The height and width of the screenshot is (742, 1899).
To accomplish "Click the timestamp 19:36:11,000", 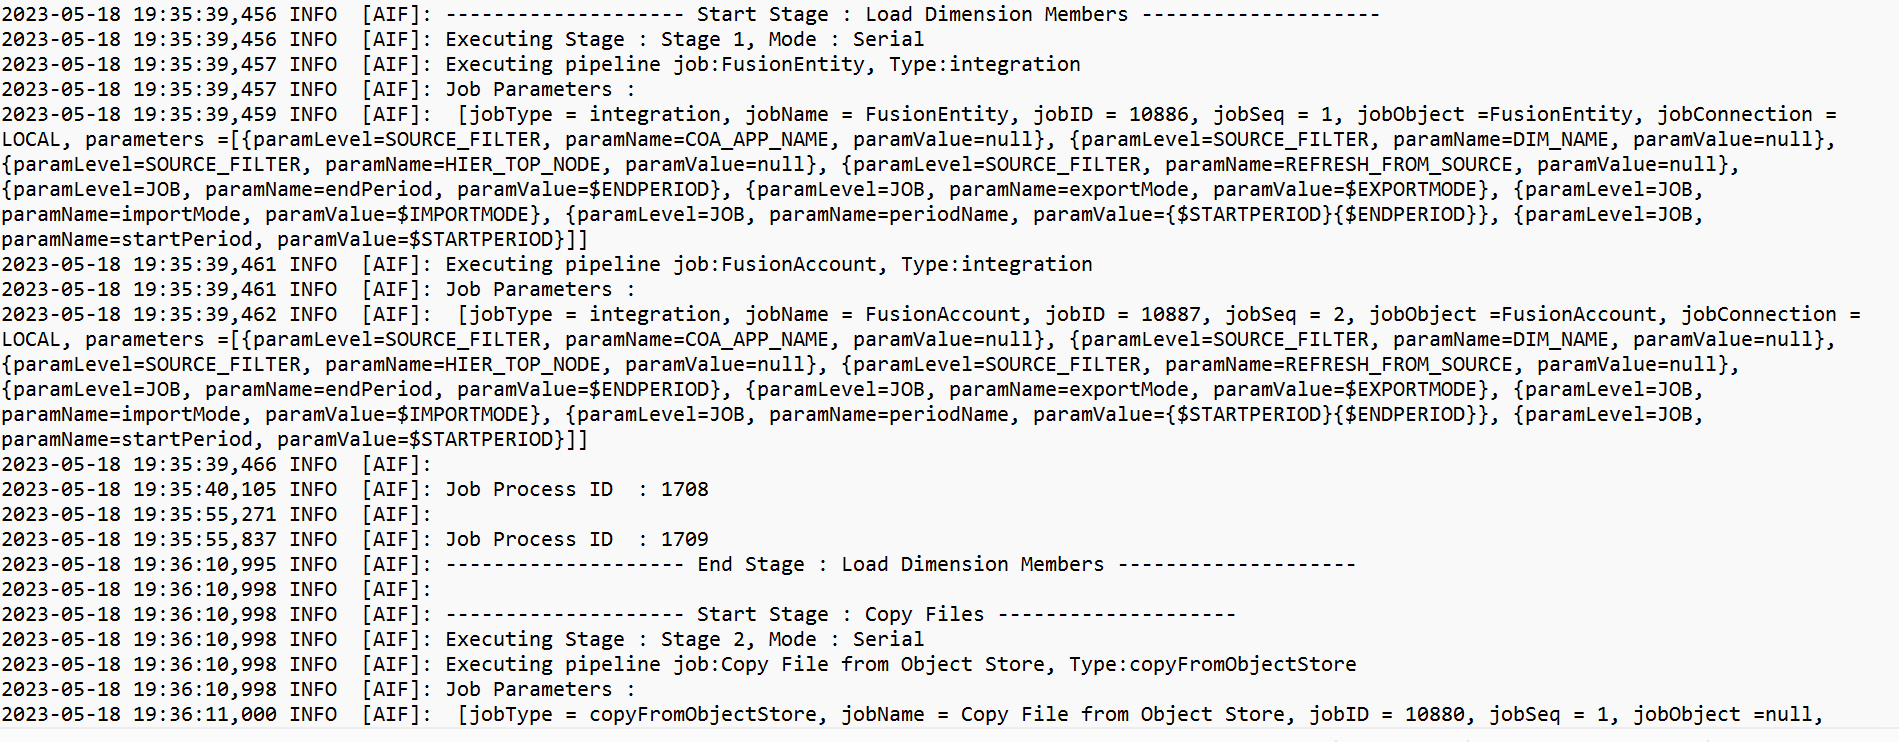I will point(204,714).
